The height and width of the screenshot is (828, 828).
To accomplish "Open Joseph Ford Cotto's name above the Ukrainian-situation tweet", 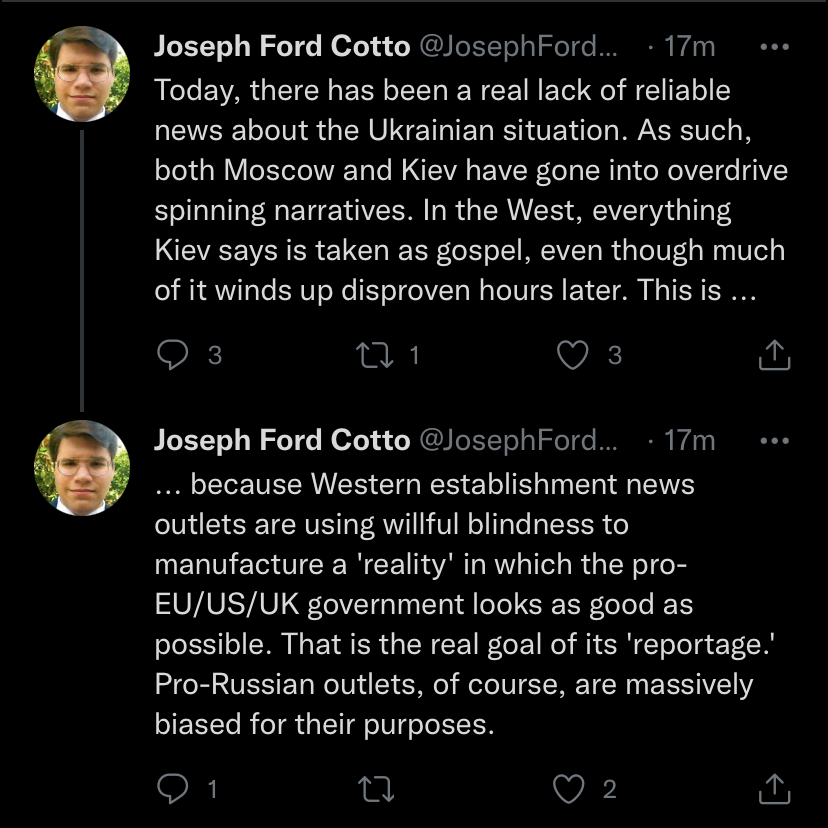I will pos(282,46).
